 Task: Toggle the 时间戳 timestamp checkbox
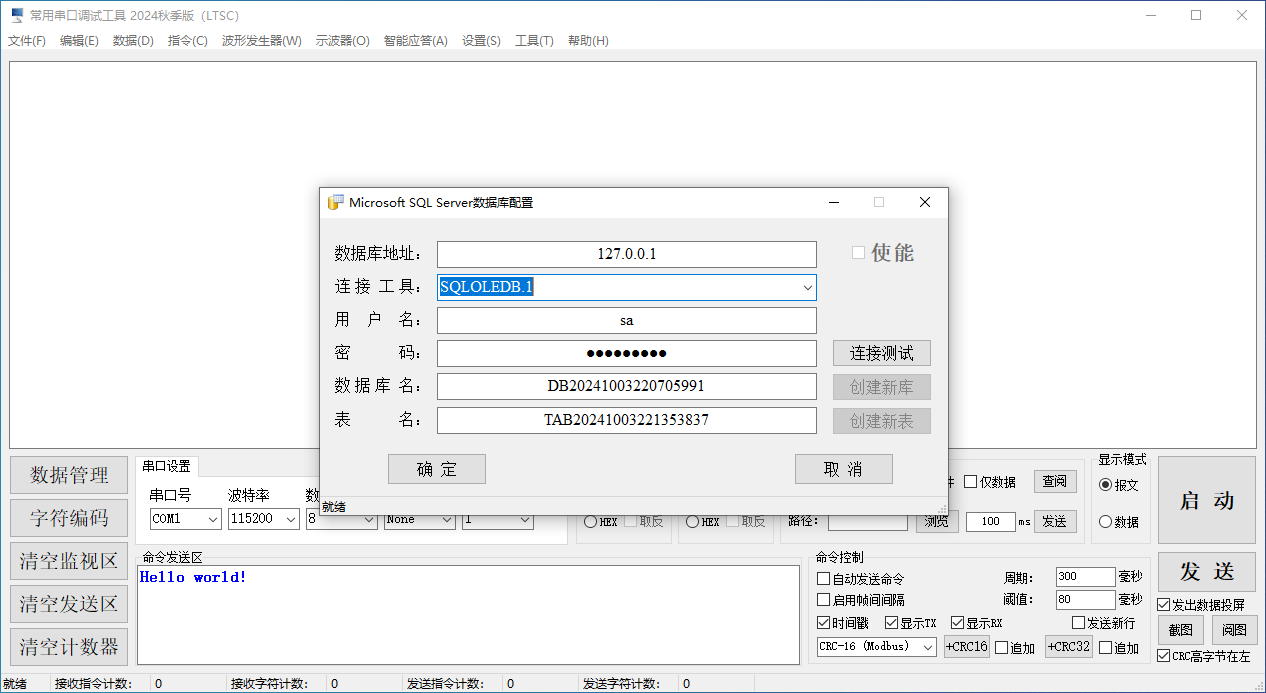[x=824, y=623]
